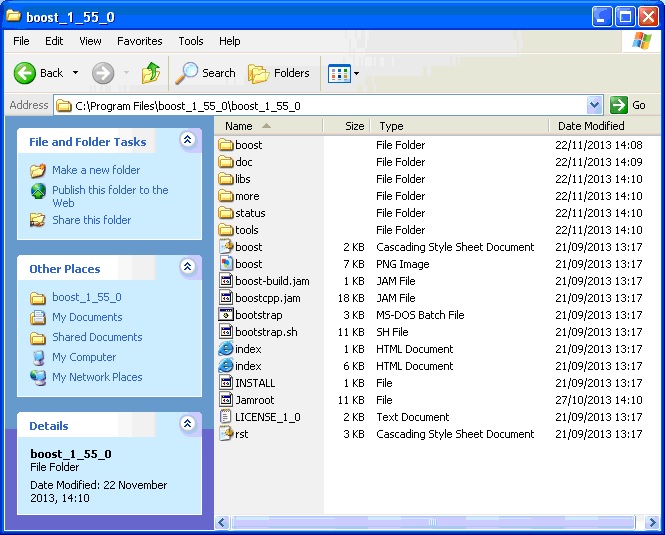Expand the Address bar dropdown arrow
The height and width of the screenshot is (535, 665).
[594, 105]
